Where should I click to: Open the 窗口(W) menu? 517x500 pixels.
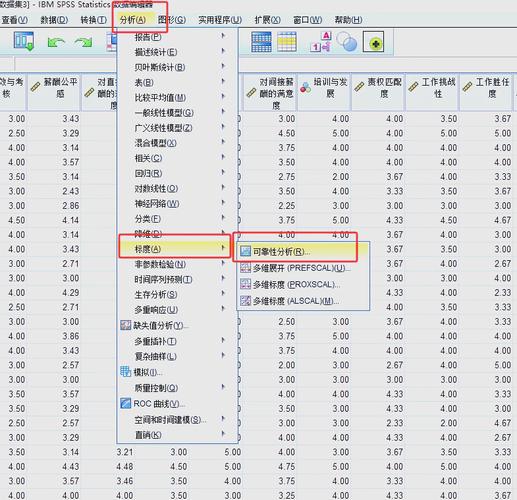[307, 20]
